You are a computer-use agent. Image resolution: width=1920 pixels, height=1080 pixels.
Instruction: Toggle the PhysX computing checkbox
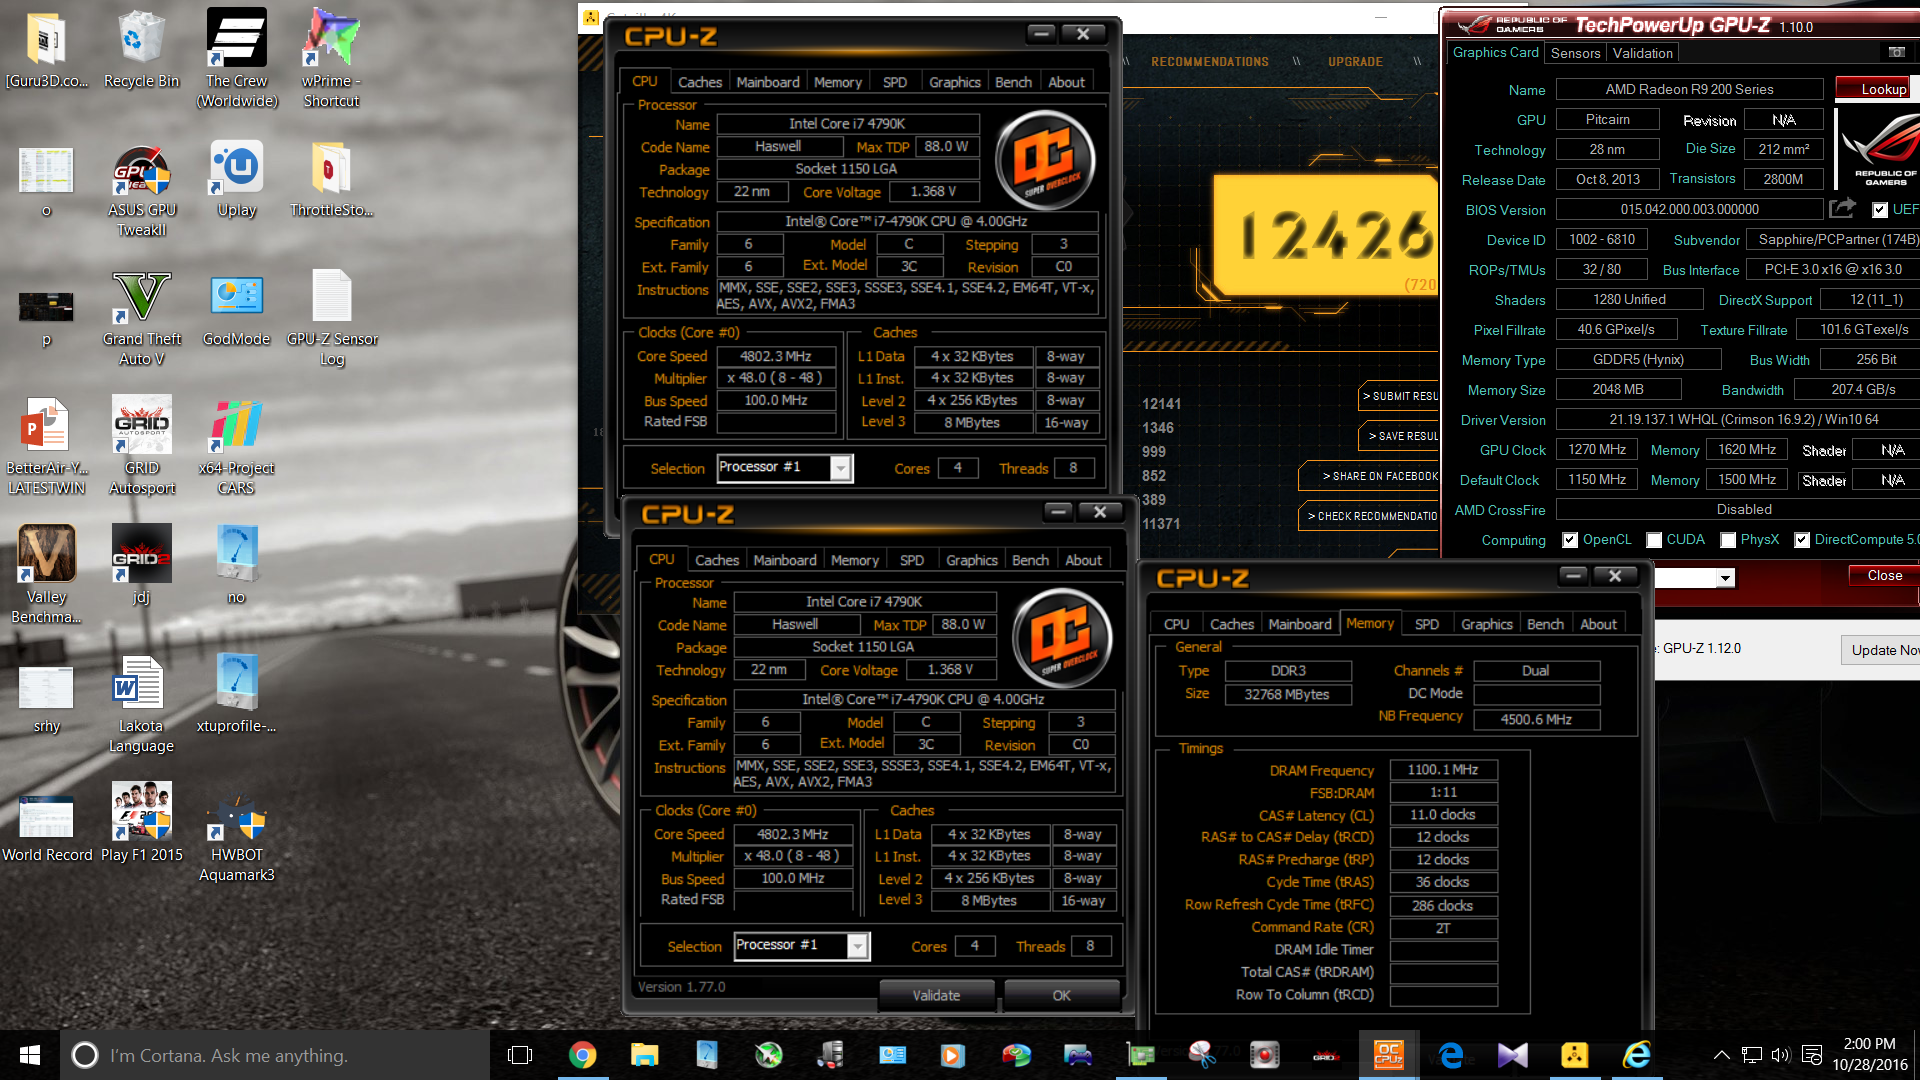[1728, 540]
